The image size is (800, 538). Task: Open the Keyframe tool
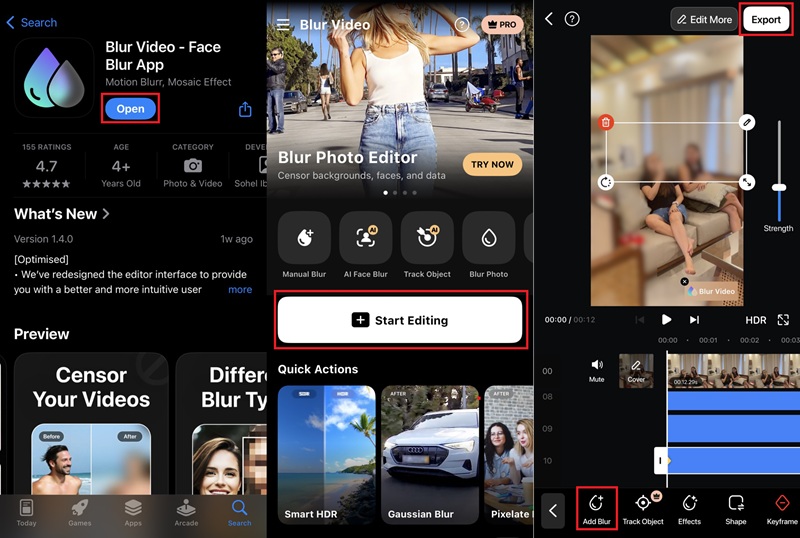coord(782,508)
